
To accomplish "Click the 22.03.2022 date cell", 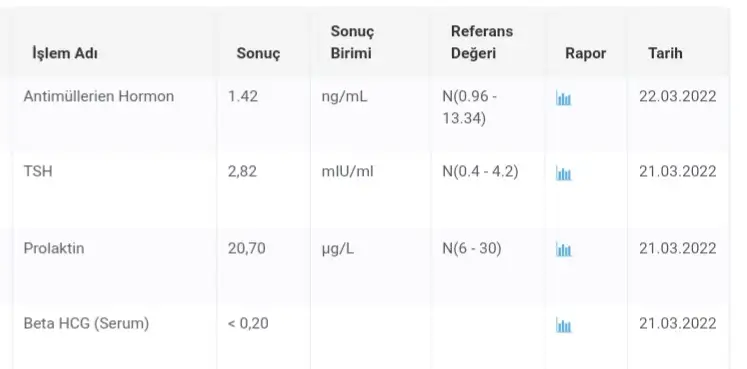I will coord(677,96).
